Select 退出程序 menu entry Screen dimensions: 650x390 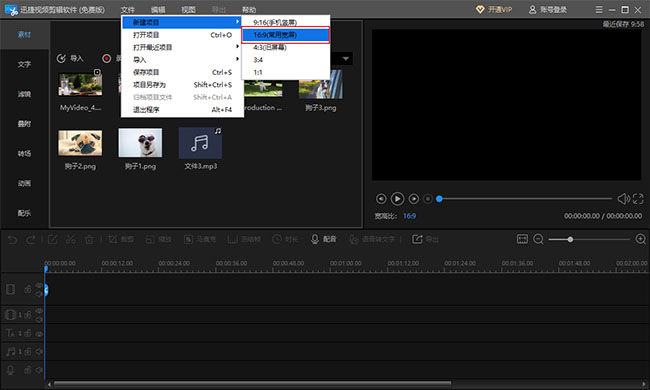[182, 110]
